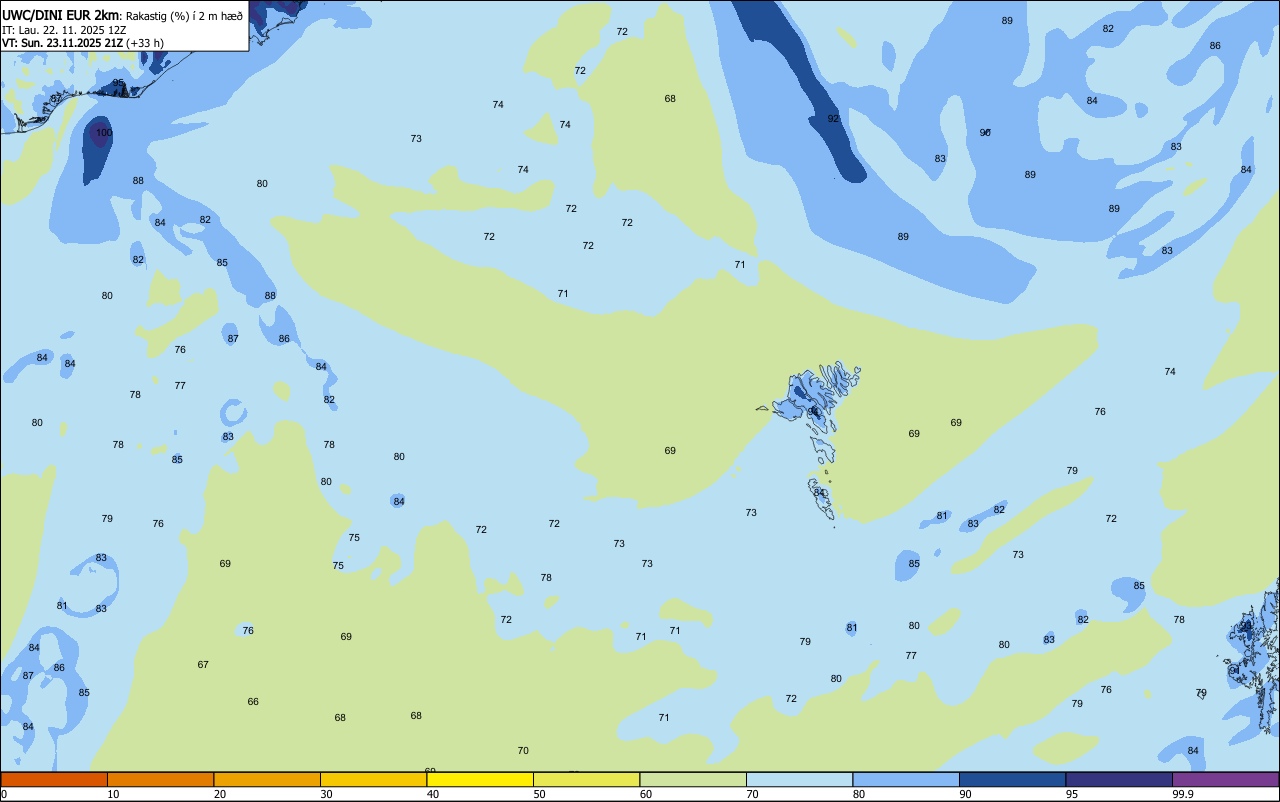Click the 60–70 light green legend segment
The width and height of the screenshot is (1280, 802).
[x=693, y=779]
